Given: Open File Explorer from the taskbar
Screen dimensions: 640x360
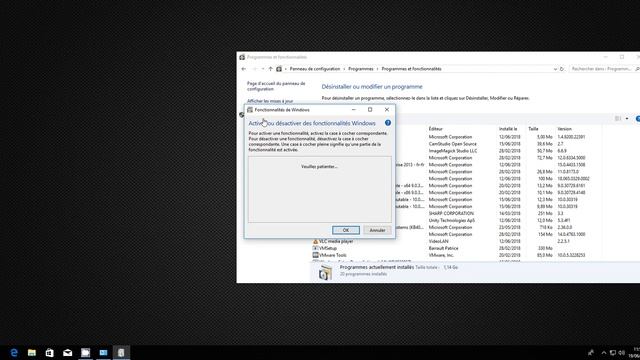Looking at the screenshot, I should click(x=32, y=353).
